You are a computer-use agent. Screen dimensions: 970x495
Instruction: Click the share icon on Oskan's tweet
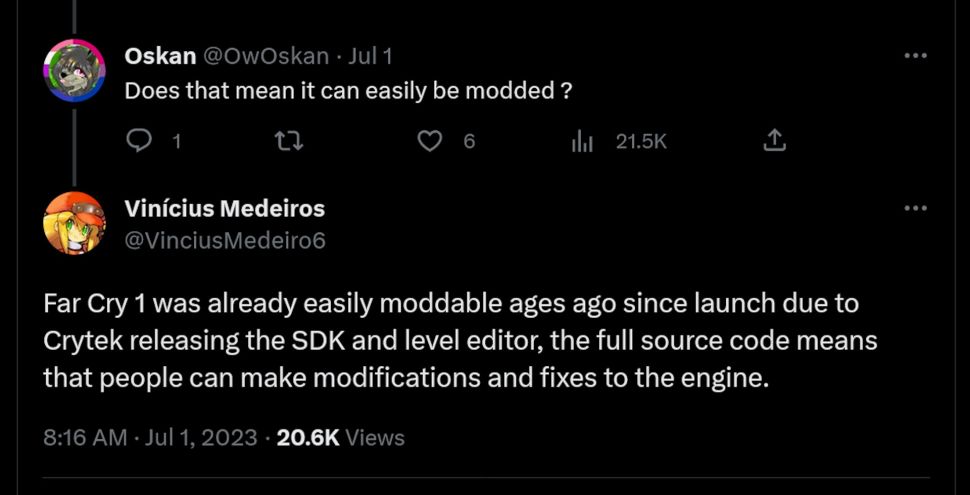(x=773, y=142)
